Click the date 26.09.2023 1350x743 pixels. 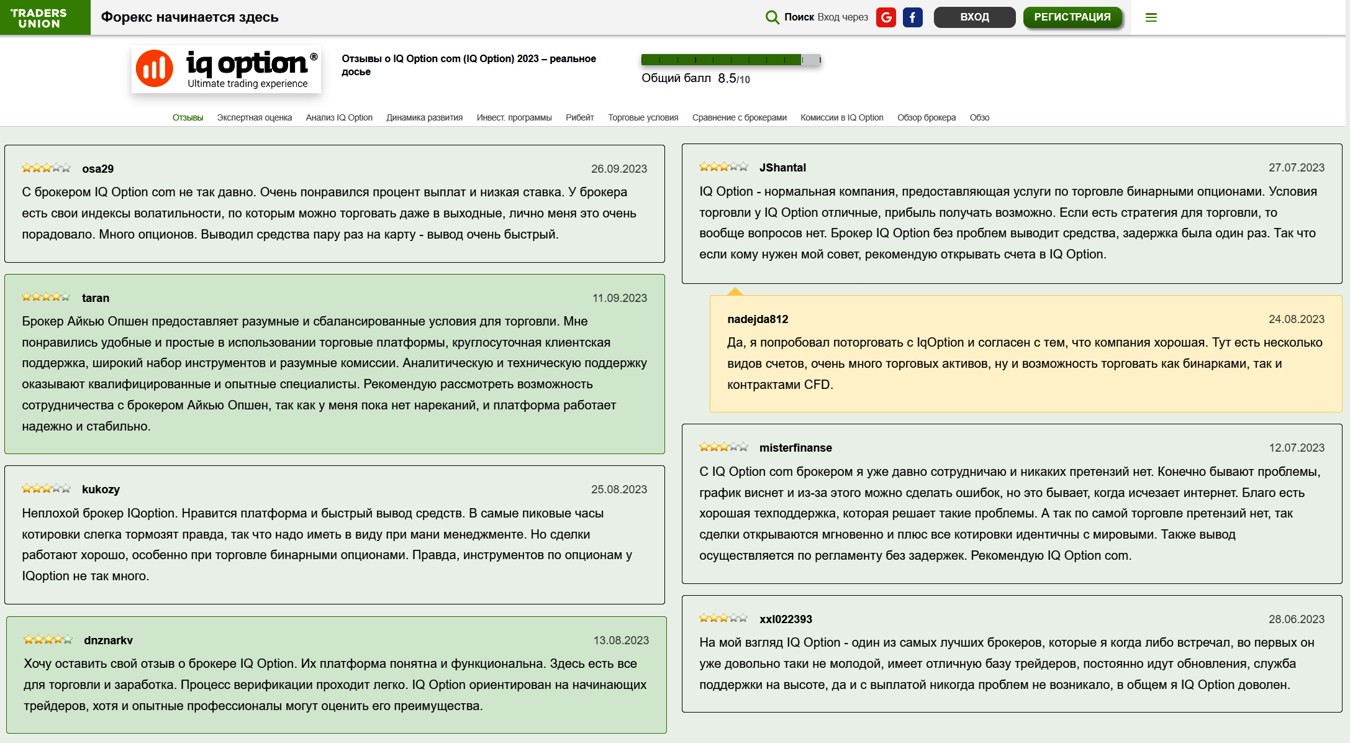(x=619, y=169)
